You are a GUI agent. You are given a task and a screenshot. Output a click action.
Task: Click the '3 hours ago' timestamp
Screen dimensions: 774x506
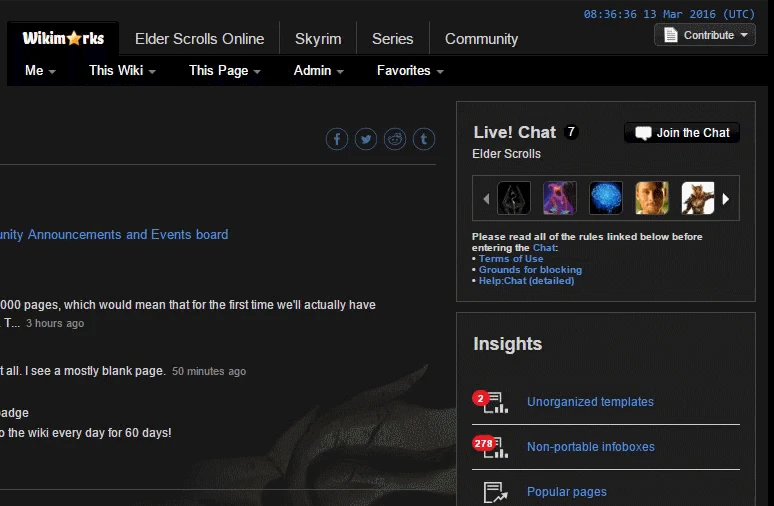(x=55, y=323)
